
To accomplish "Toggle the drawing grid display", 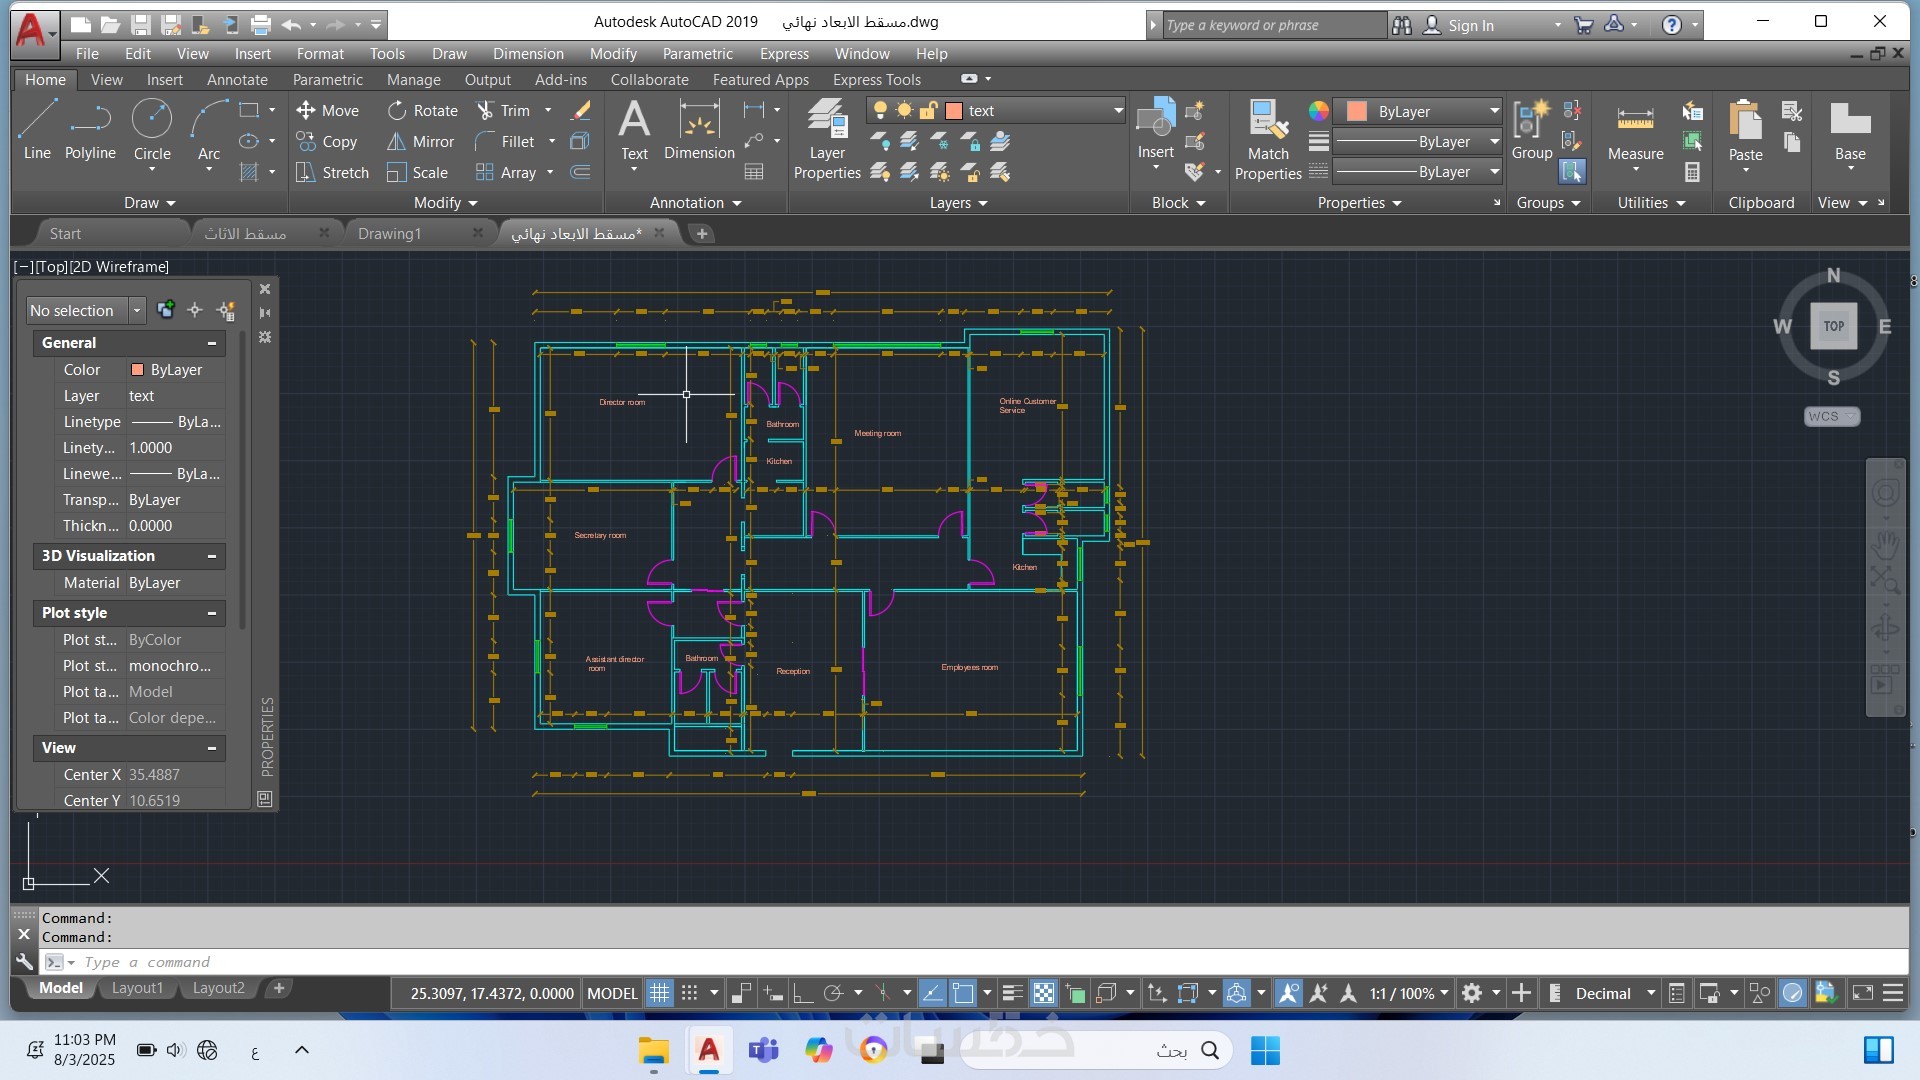I will pyautogui.click(x=660, y=993).
